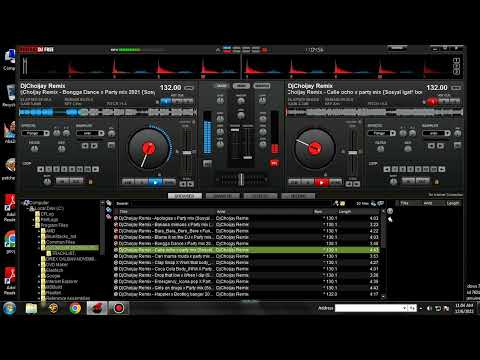
Task: Toggle the left deck loop lock icon
Action: pos(90,182)
